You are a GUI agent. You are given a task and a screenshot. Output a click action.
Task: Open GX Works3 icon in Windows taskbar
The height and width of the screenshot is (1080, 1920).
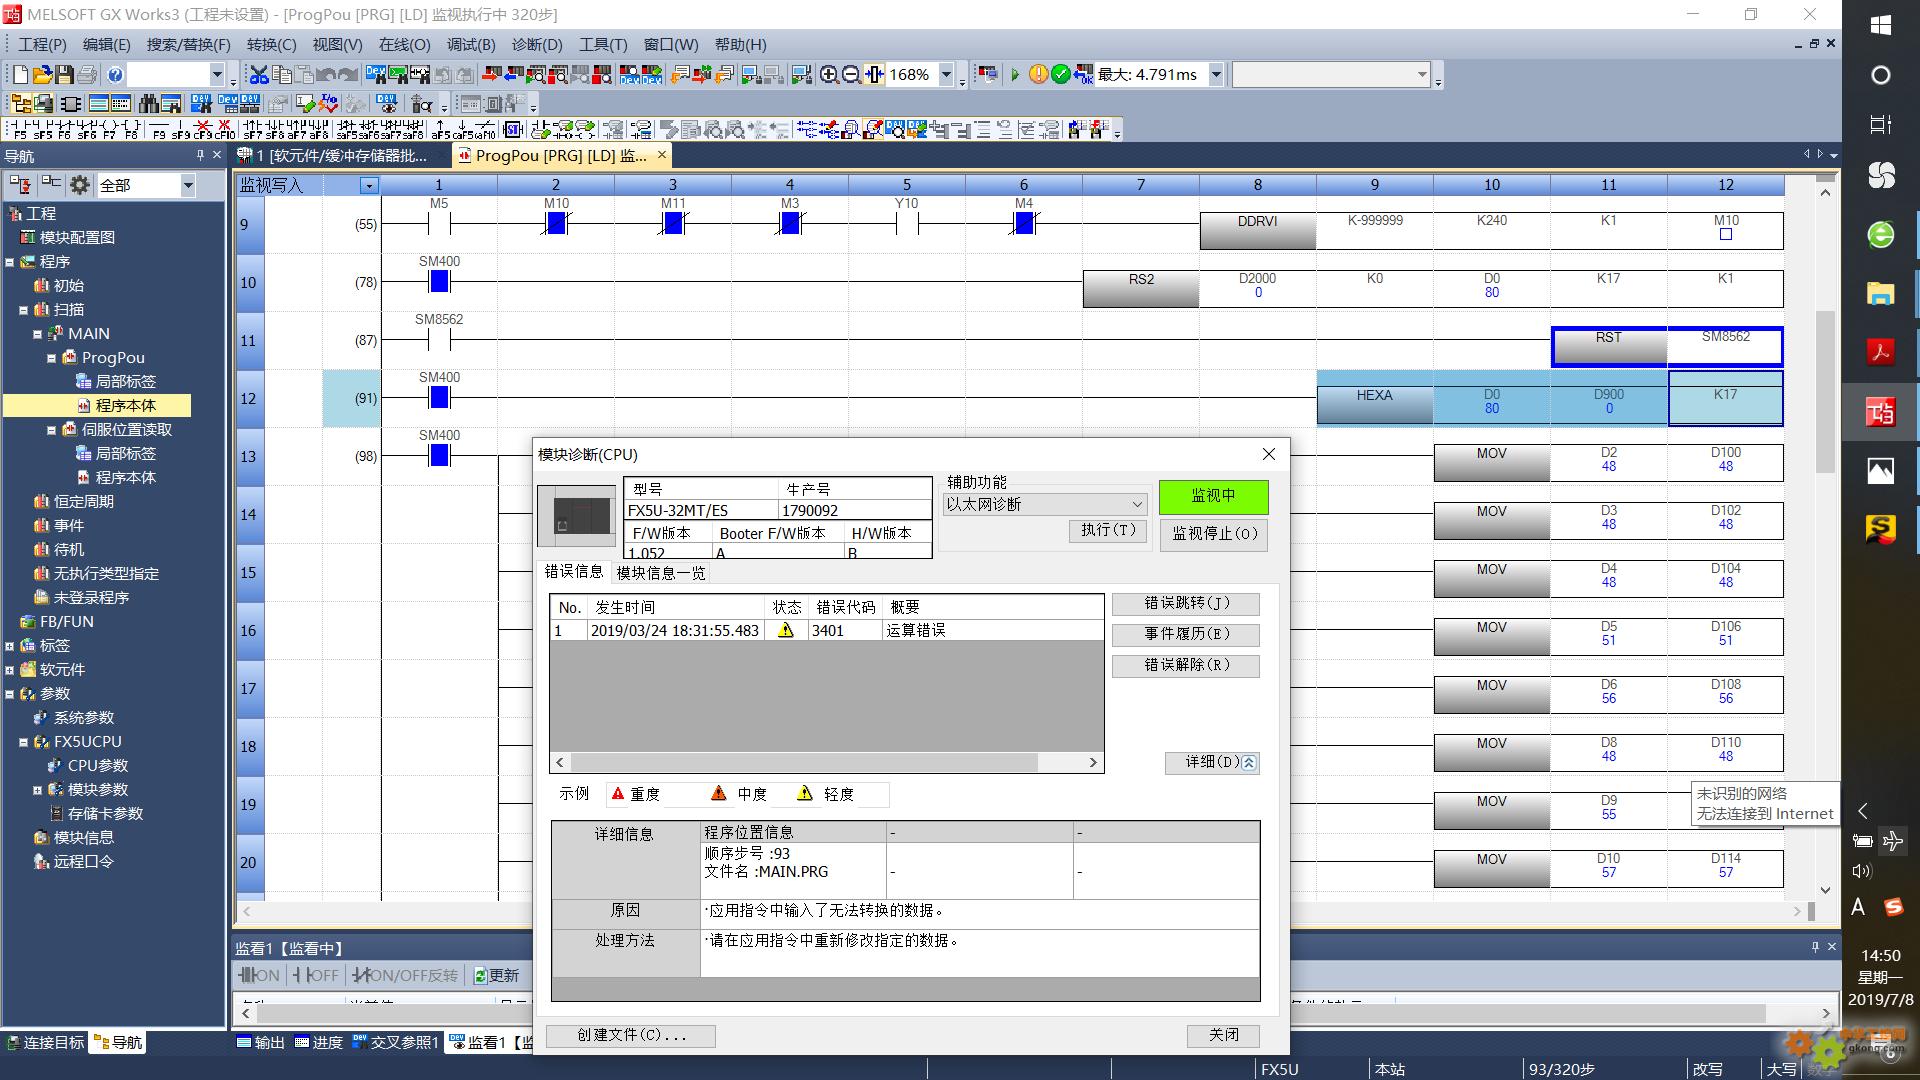point(1880,411)
